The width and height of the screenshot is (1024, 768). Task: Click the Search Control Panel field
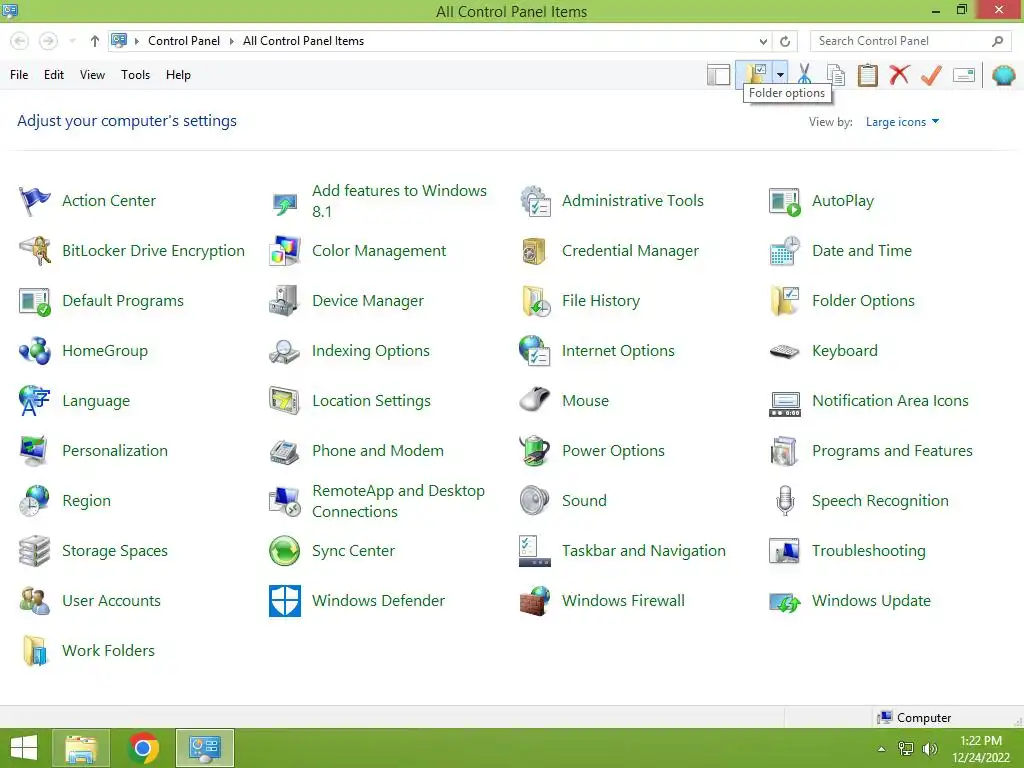pyautogui.click(x=910, y=41)
